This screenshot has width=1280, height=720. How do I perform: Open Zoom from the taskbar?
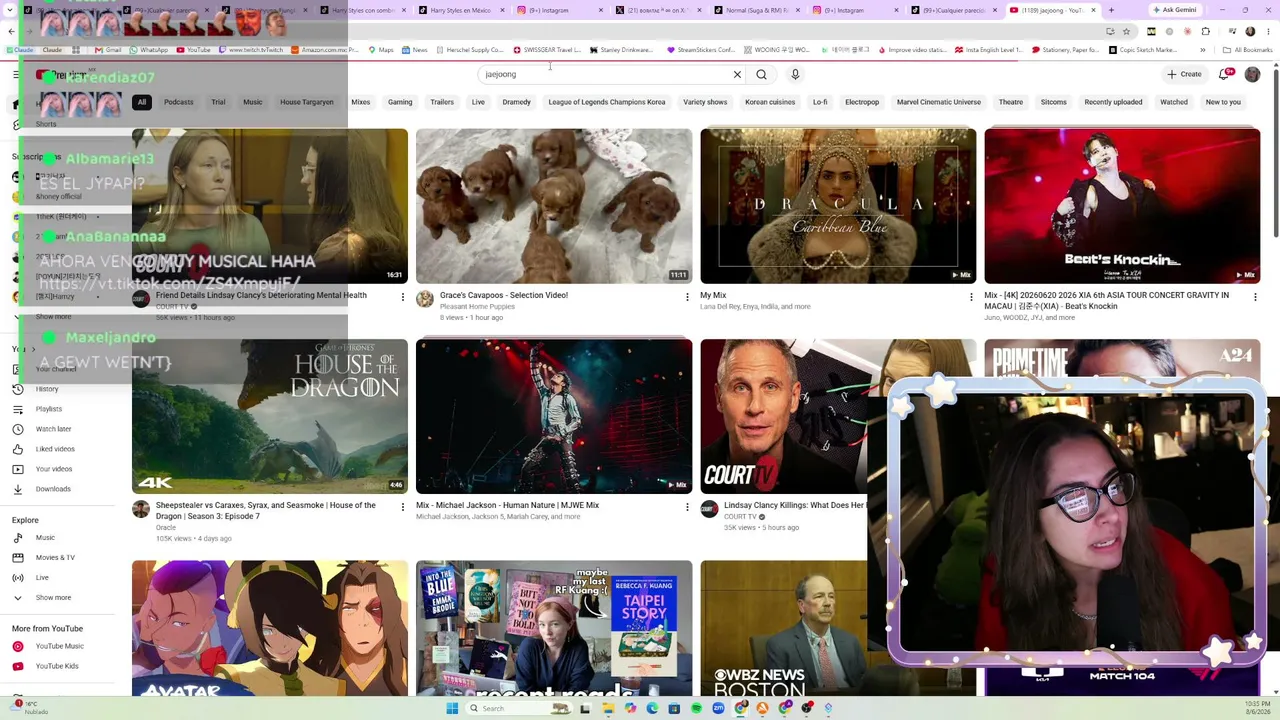coord(718,708)
